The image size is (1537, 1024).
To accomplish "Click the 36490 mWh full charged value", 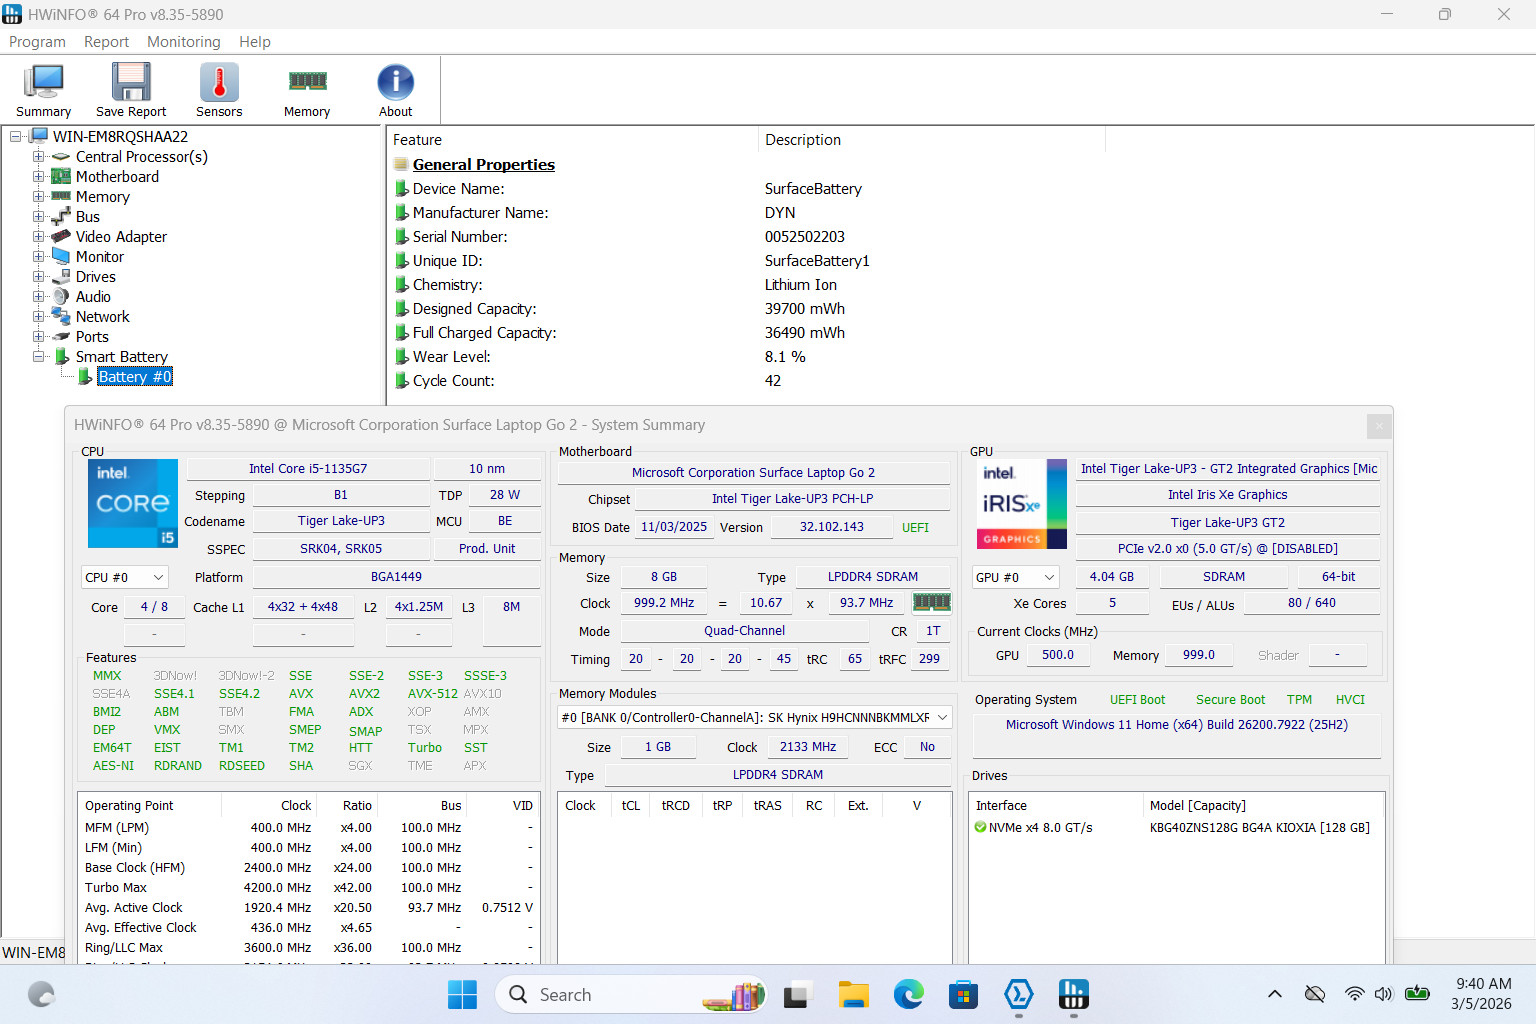I will [x=805, y=333].
